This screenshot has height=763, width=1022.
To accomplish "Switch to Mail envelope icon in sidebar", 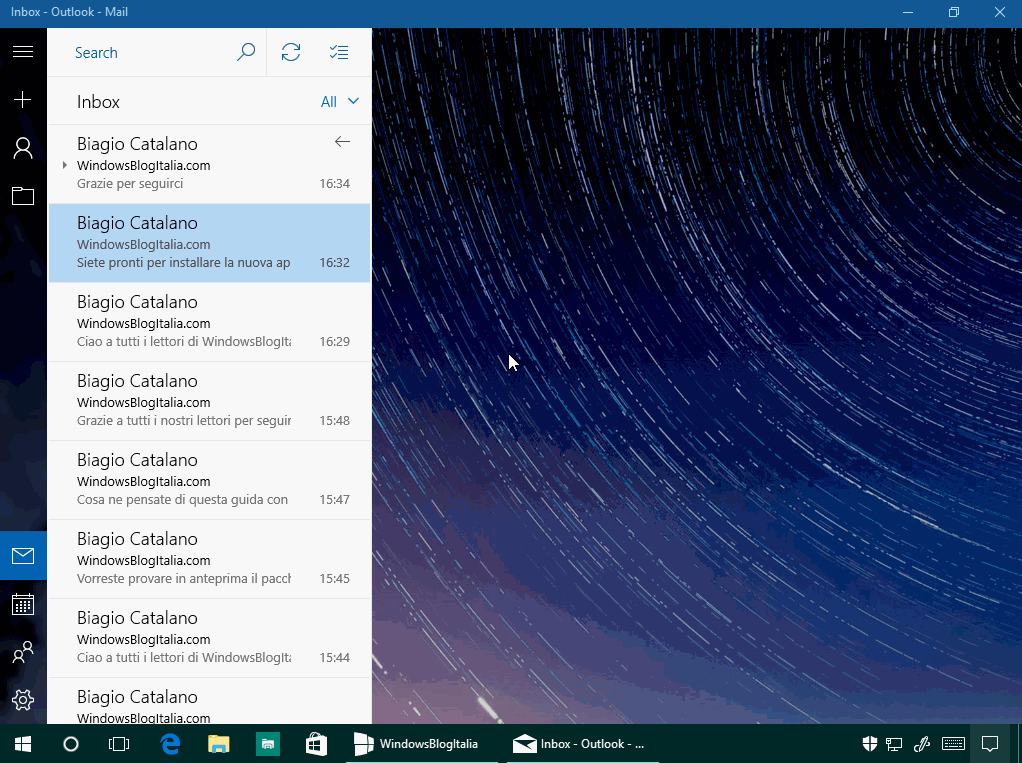I will coord(23,556).
